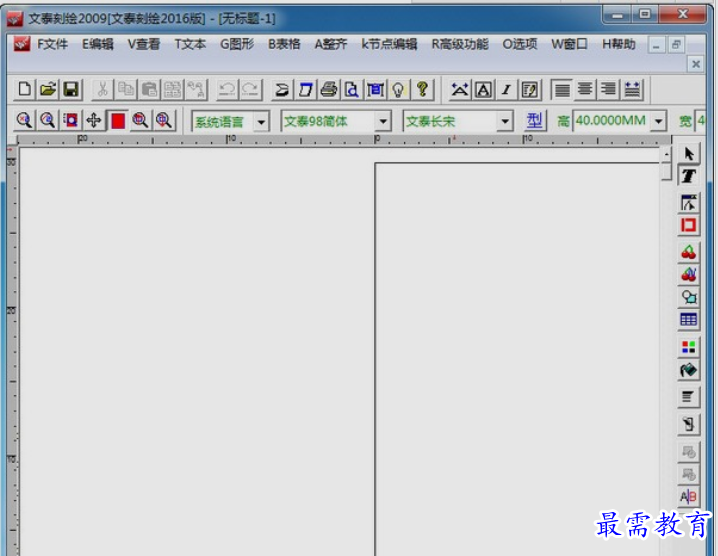Image resolution: width=718 pixels, height=556 pixels.
Task: Align text left in toolbar
Action: pos(562,89)
